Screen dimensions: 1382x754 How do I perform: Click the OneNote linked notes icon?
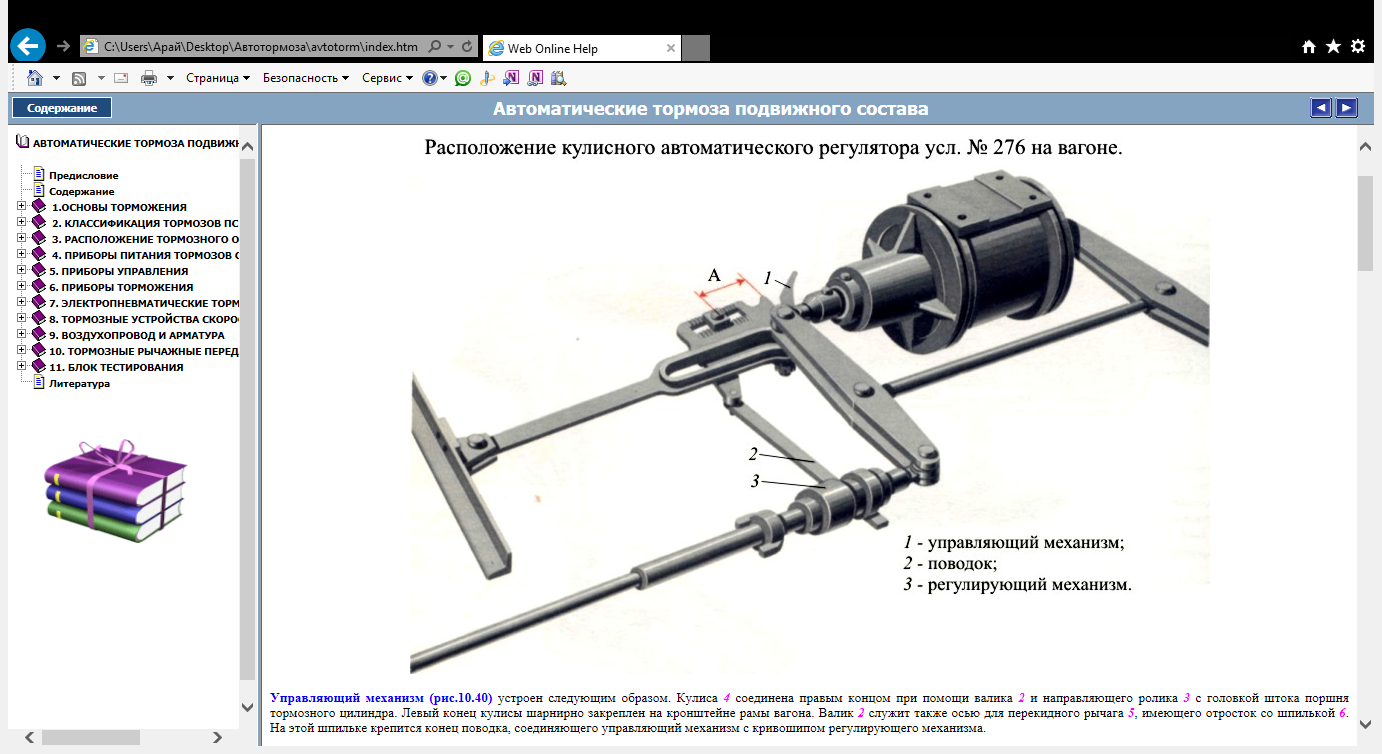535,78
